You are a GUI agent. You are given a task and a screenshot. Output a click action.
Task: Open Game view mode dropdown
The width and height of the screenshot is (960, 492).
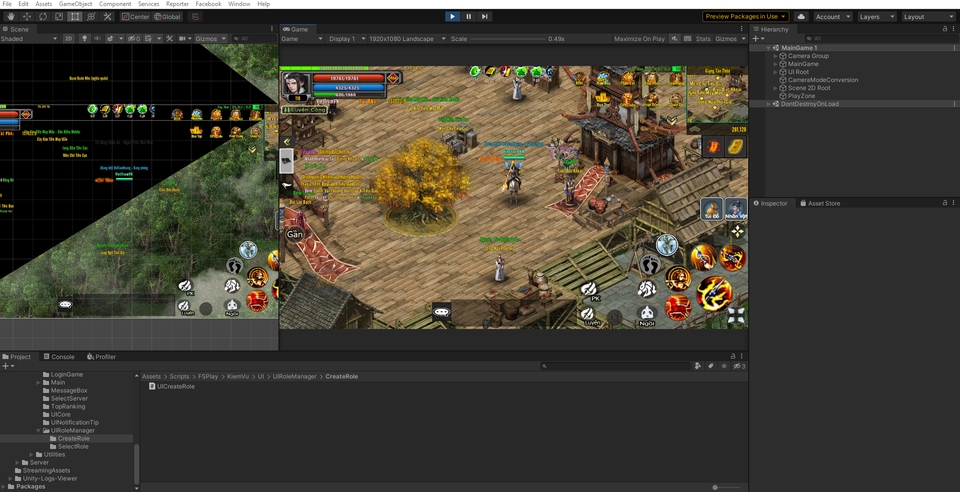301,39
